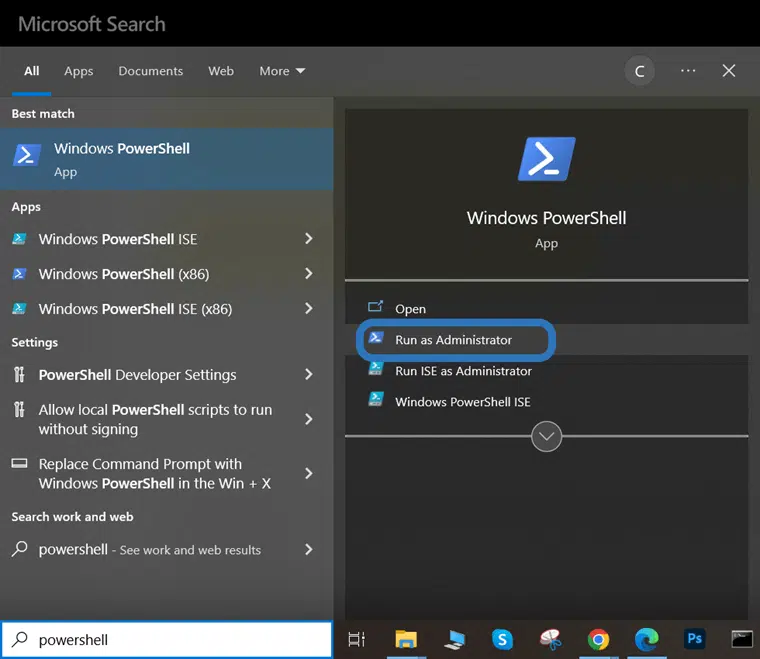
Task: Open powershell See work and web results
Action: point(150,549)
